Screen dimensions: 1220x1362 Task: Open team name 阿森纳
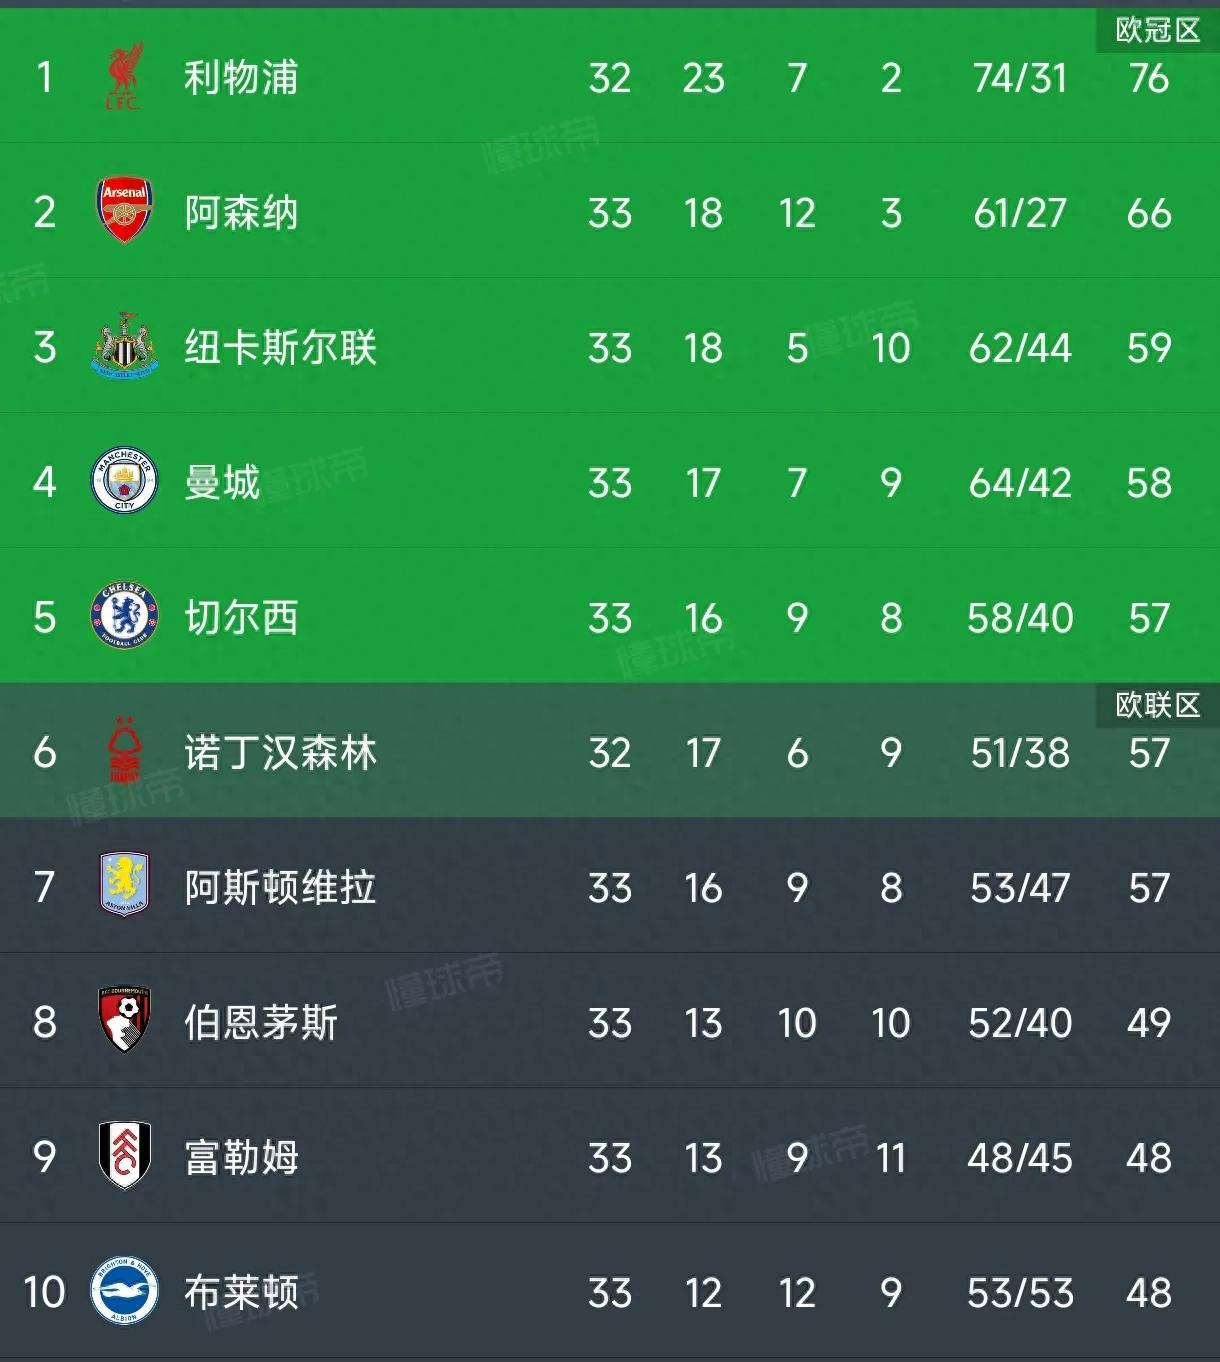coord(241,213)
